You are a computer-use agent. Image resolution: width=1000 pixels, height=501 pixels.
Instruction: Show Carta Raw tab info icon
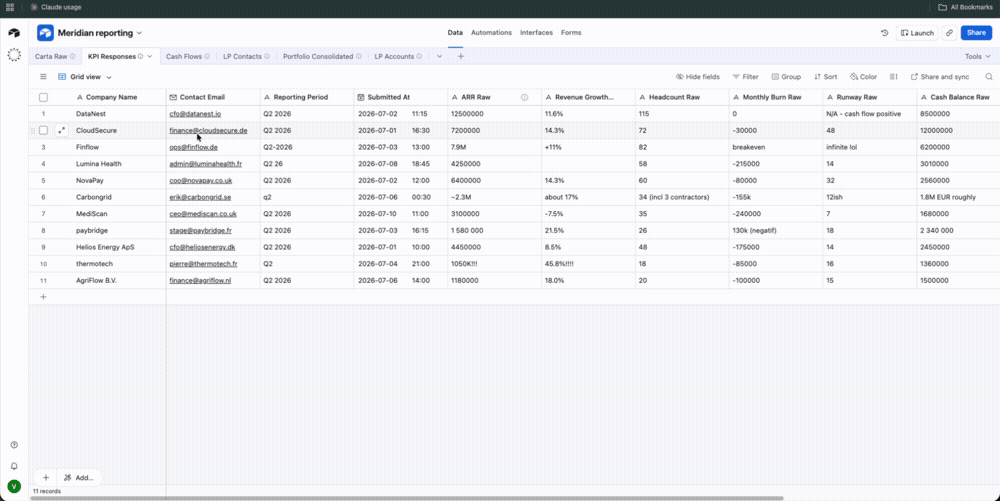point(72,56)
